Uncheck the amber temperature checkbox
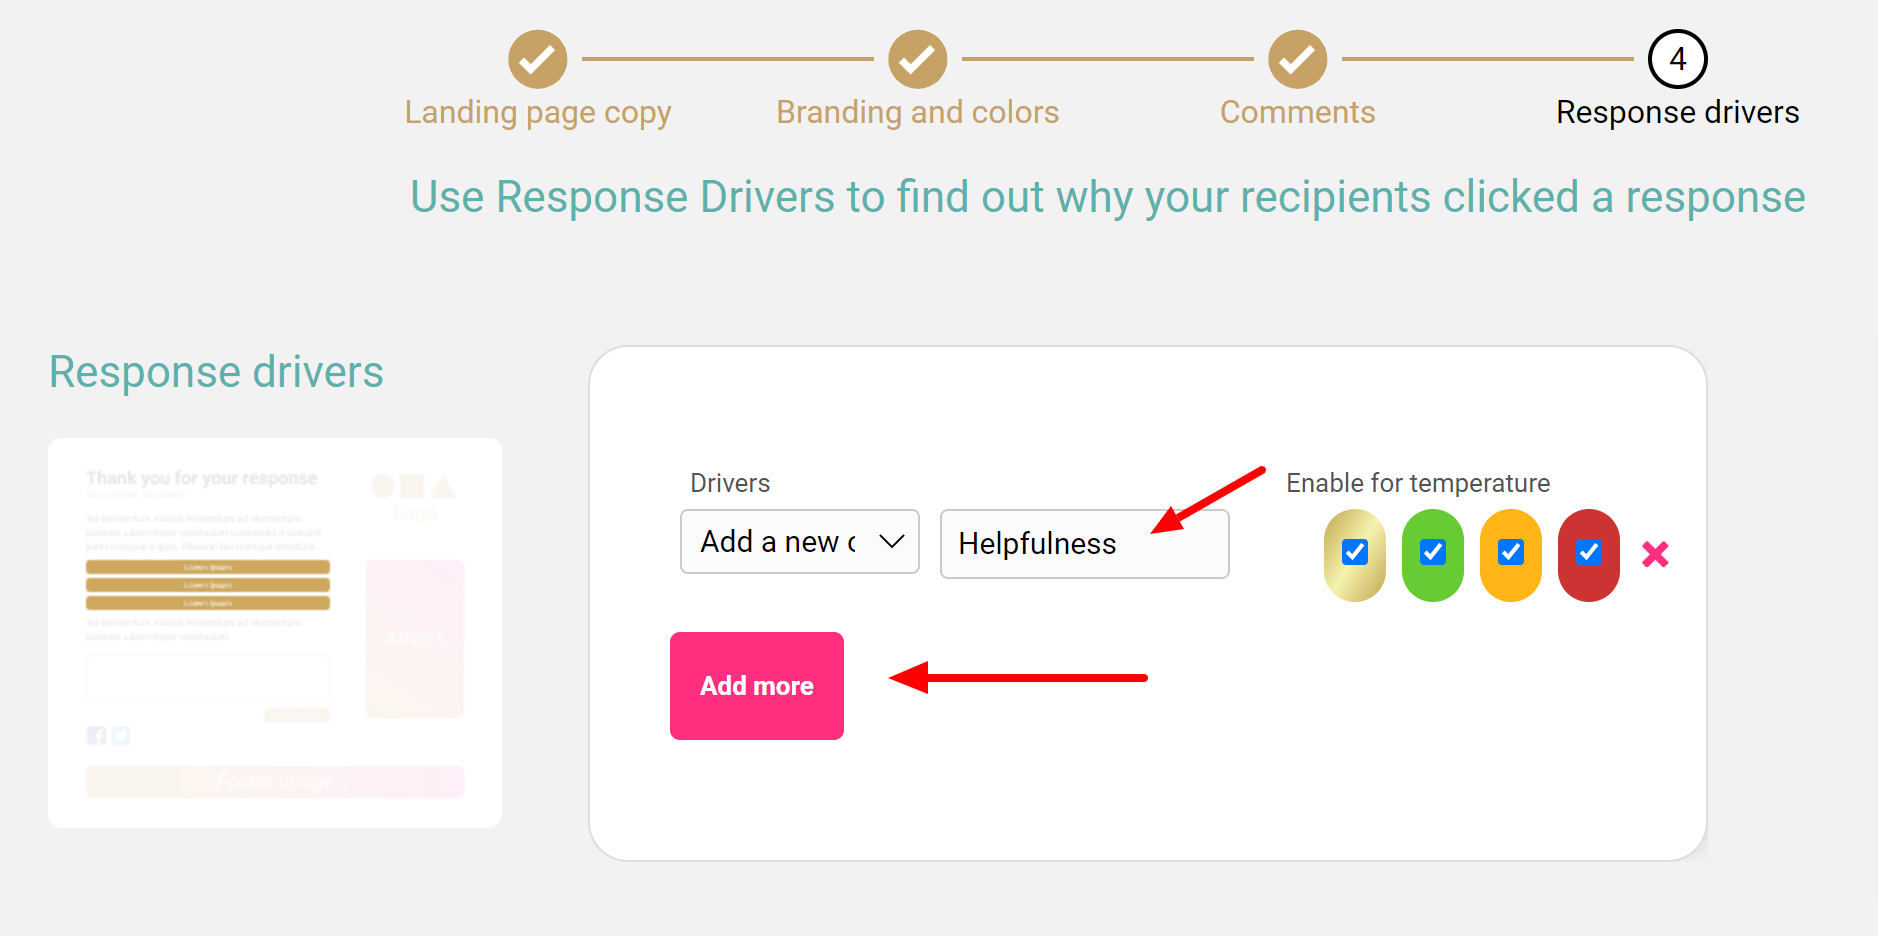The height and width of the screenshot is (936, 1878). [x=1511, y=552]
